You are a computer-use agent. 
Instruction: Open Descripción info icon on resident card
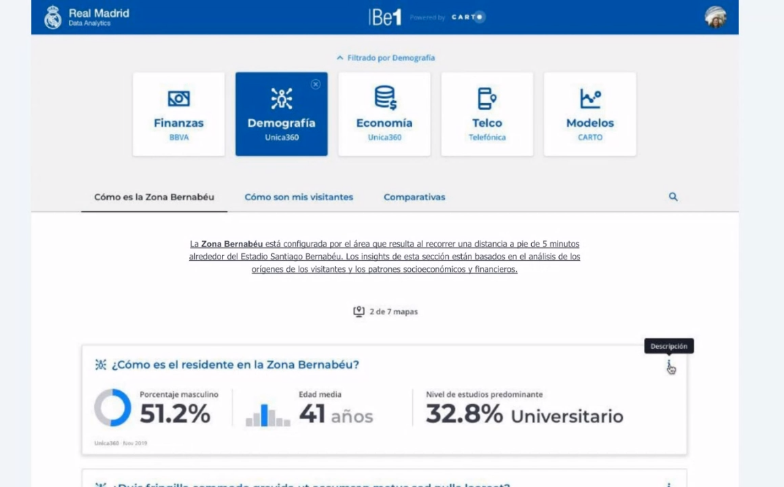[x=669, y=366]
